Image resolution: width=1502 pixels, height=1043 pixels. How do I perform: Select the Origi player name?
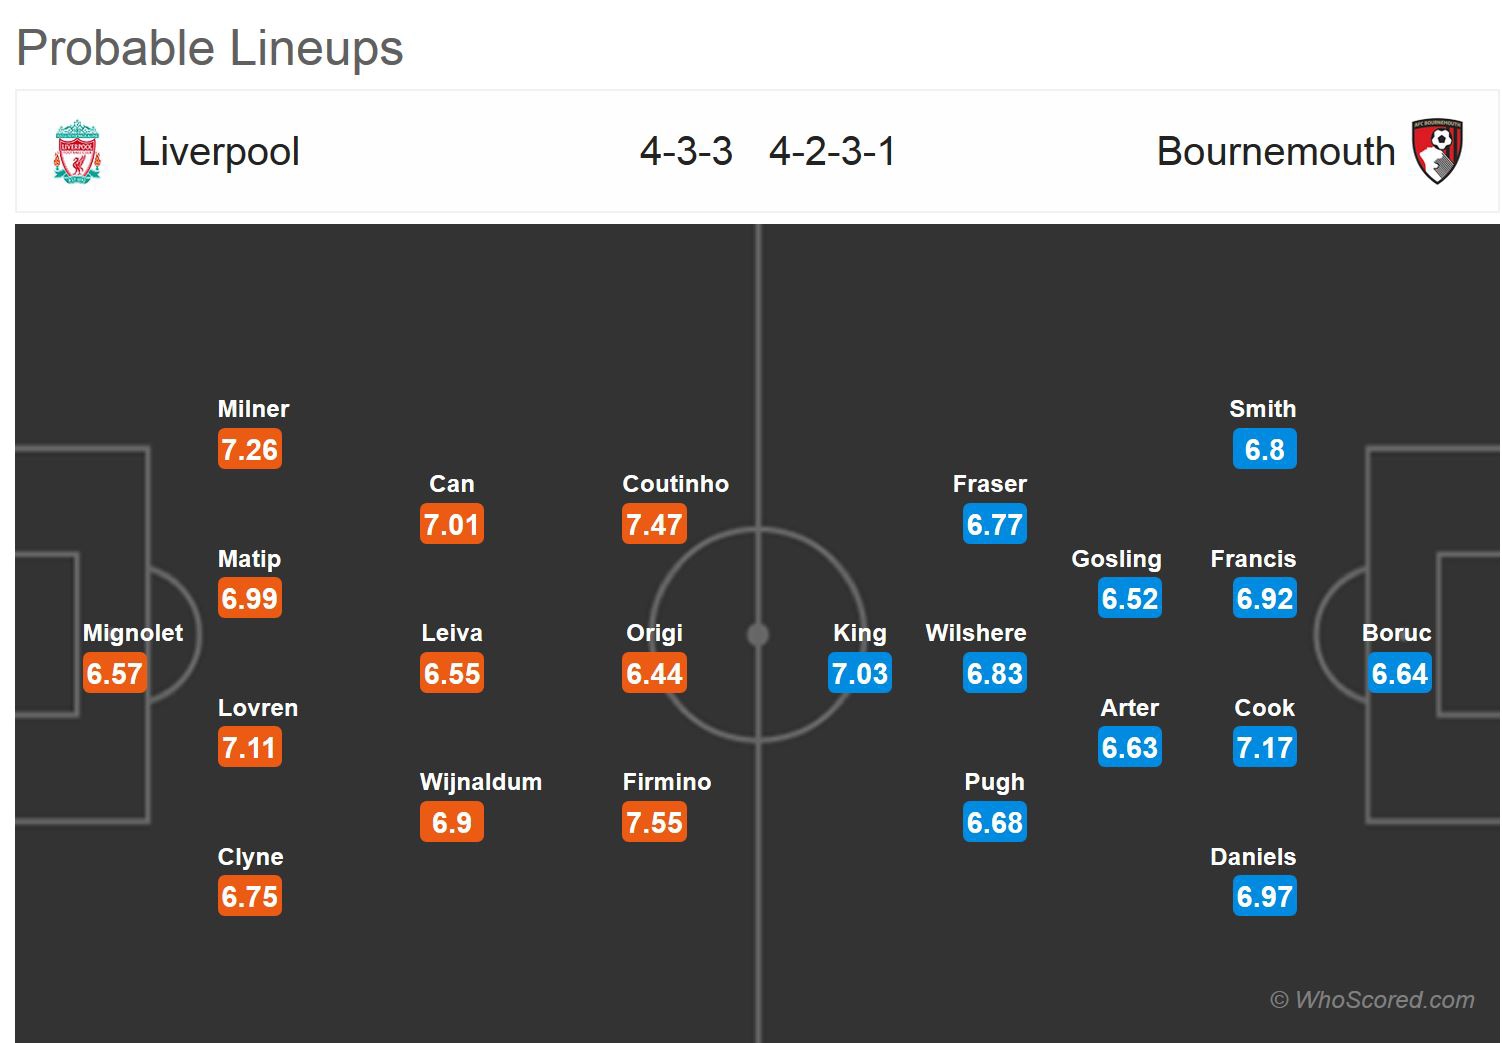coord(654,633)
